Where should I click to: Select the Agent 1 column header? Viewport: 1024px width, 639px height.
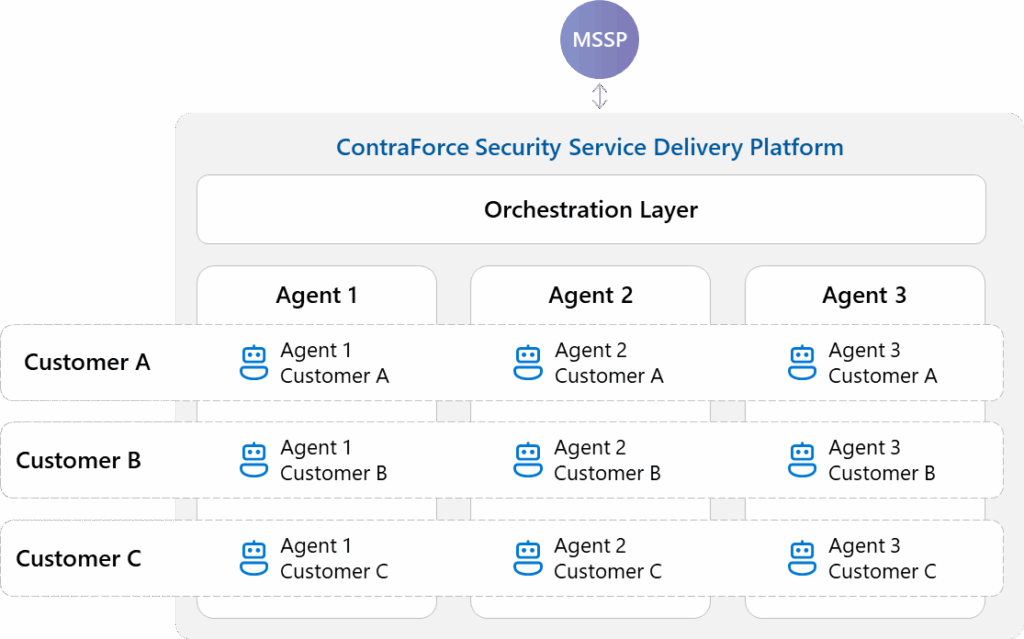pyautogui.click(x=316, y=295)
